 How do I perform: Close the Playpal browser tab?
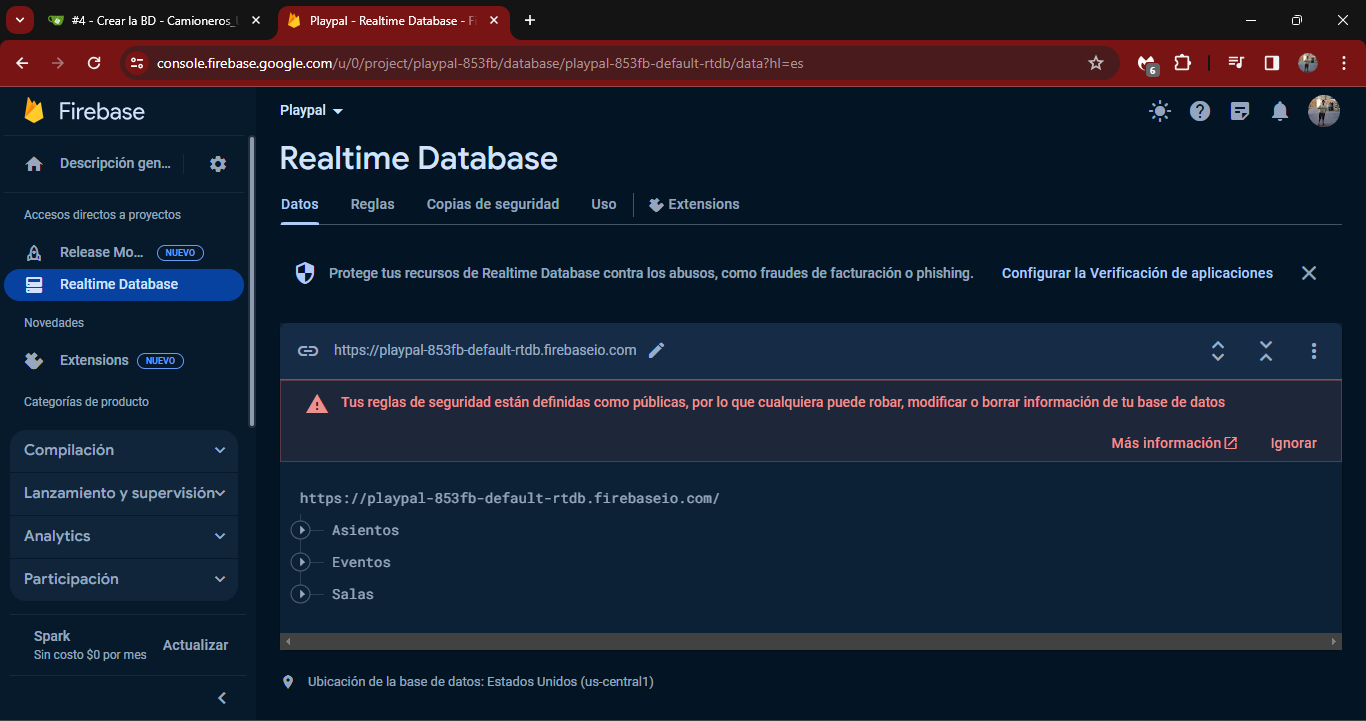493,21
